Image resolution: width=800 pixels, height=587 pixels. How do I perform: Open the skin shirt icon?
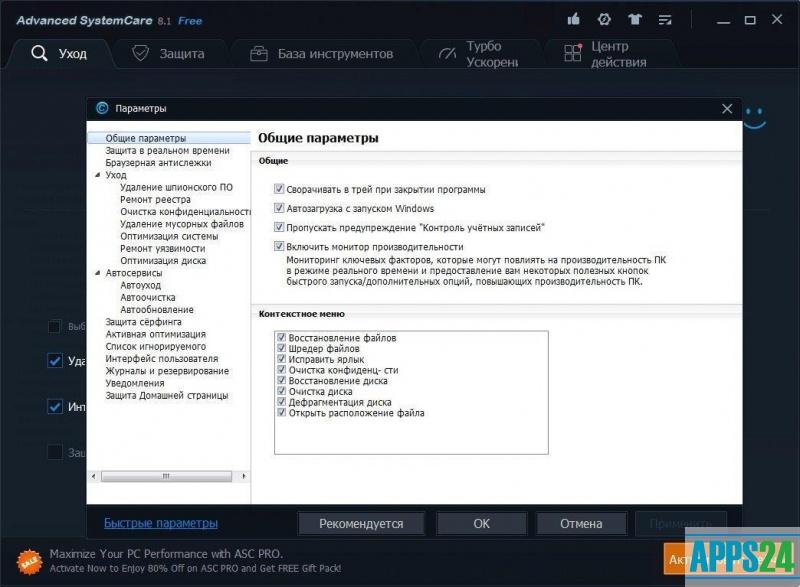click(x=635, y=19)
